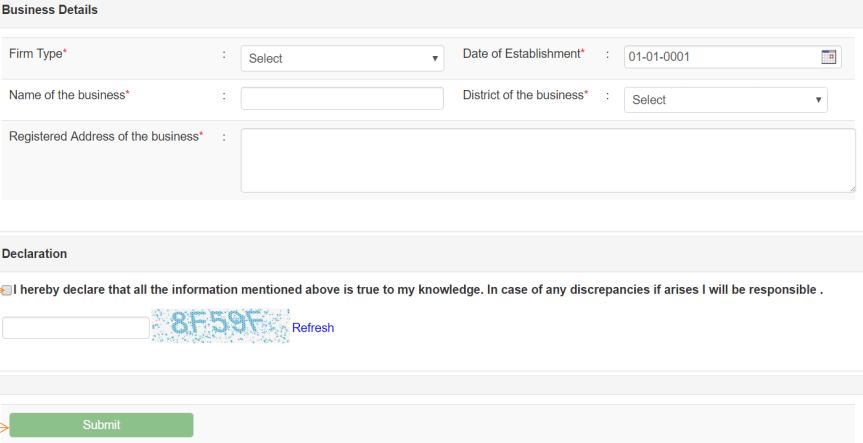
Task: Click the Declaration section heading
Action: pyautogui.click(x=34, y=254)
